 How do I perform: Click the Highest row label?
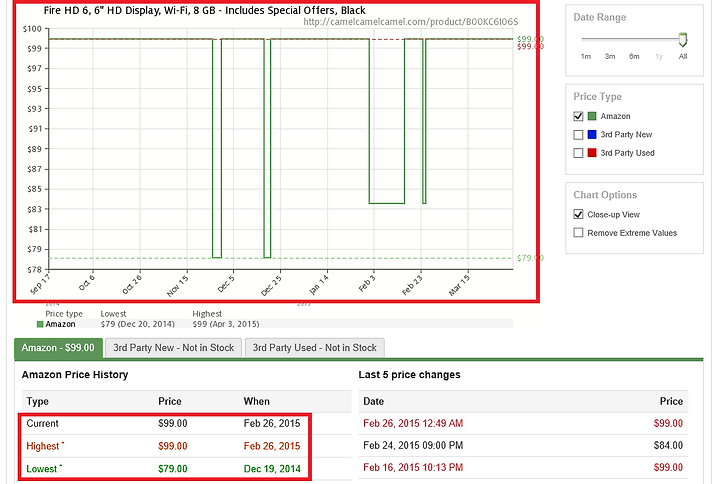(45, 446)
